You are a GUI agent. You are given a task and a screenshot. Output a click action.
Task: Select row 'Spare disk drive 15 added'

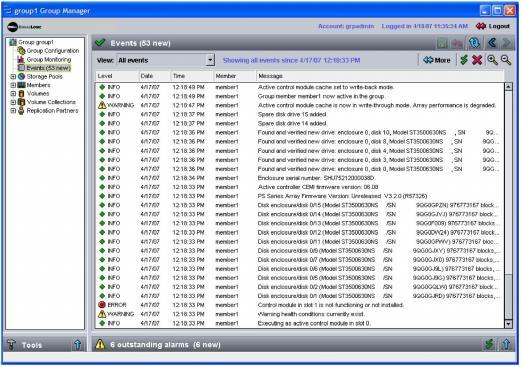[300, 114]
